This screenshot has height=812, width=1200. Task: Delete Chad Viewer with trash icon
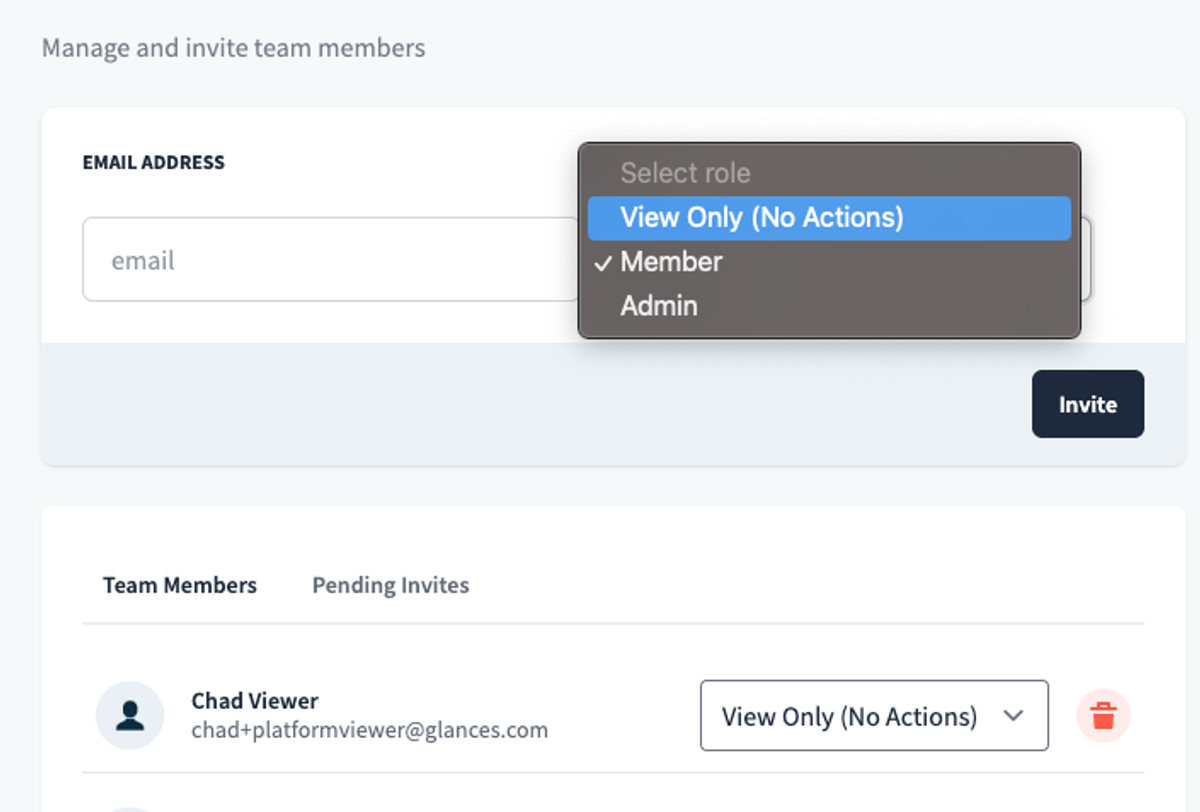point(1103,716)
